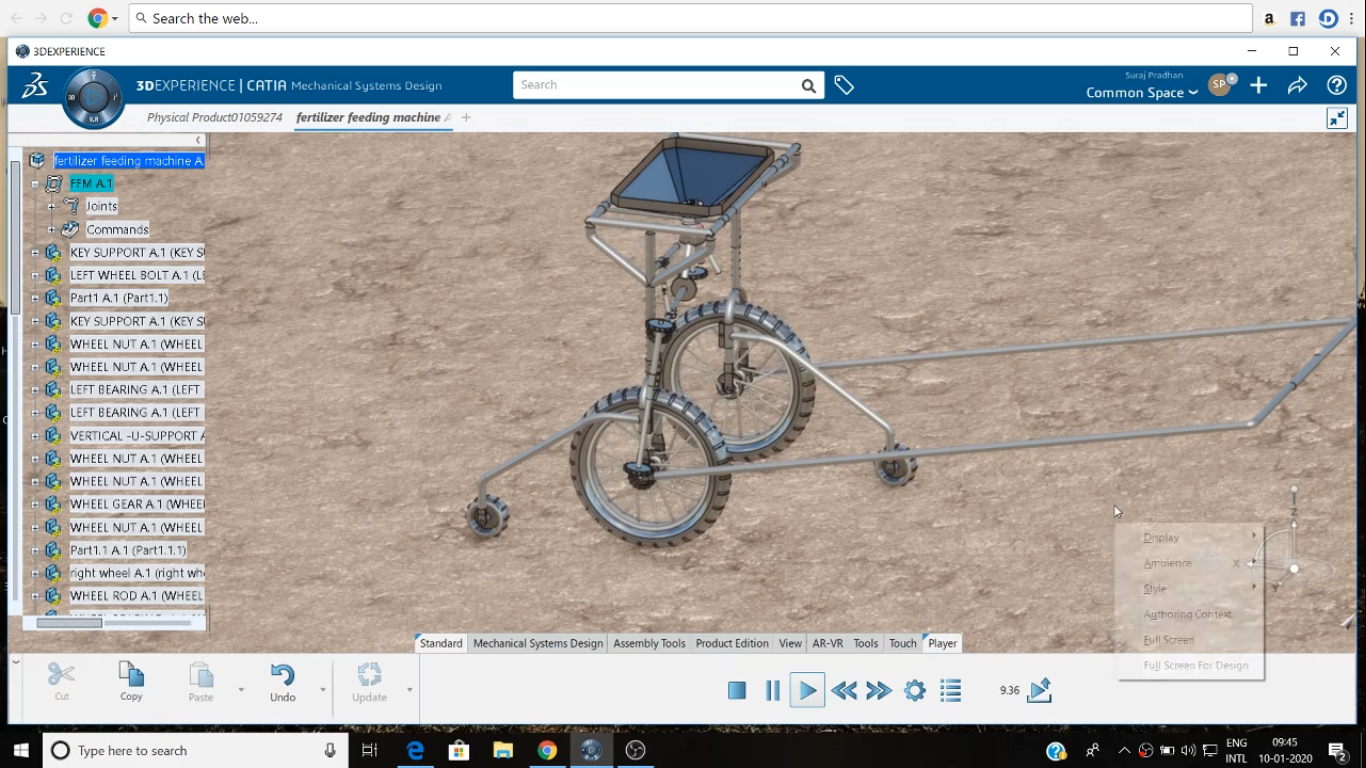Viewport: 1366px width, 768px height.
Task: Open the help question mark icon
Action: point(1337,86)
